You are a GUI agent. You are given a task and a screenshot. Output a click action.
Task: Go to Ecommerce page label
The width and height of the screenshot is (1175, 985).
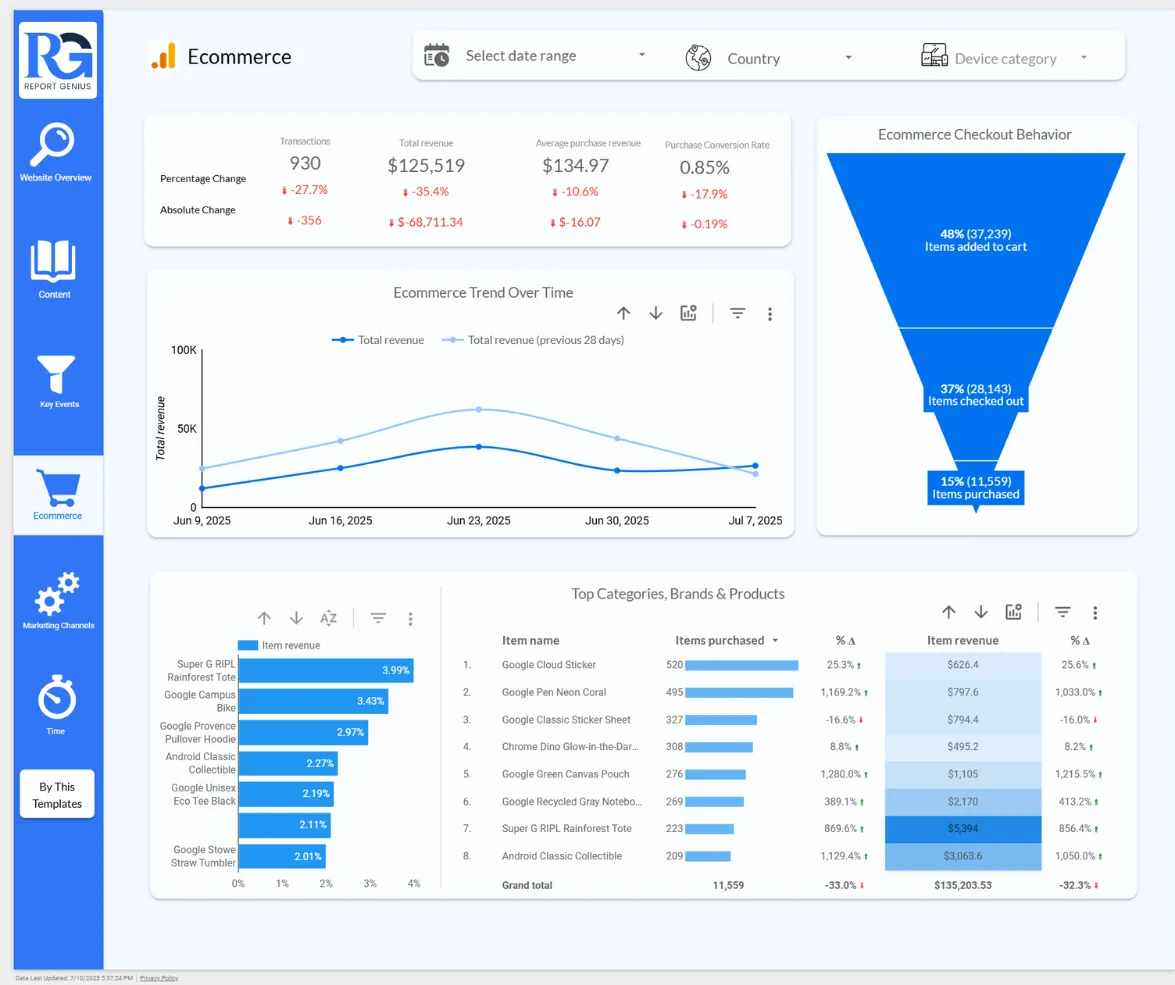58,516
